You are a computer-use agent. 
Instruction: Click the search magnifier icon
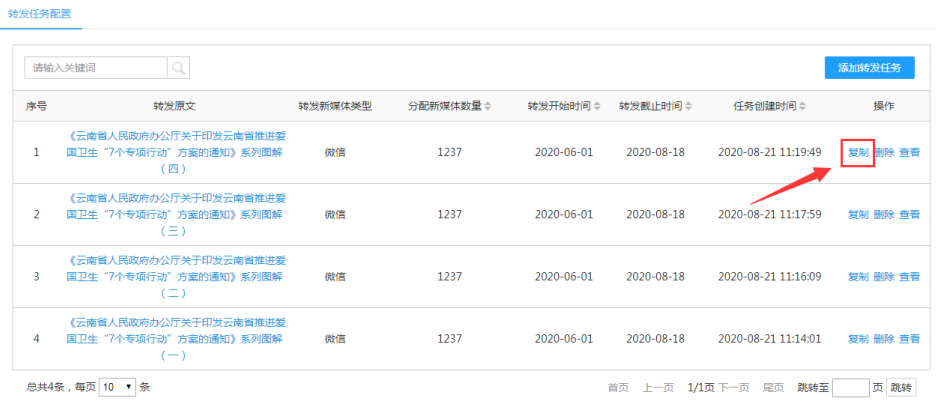tap(178, 68)
